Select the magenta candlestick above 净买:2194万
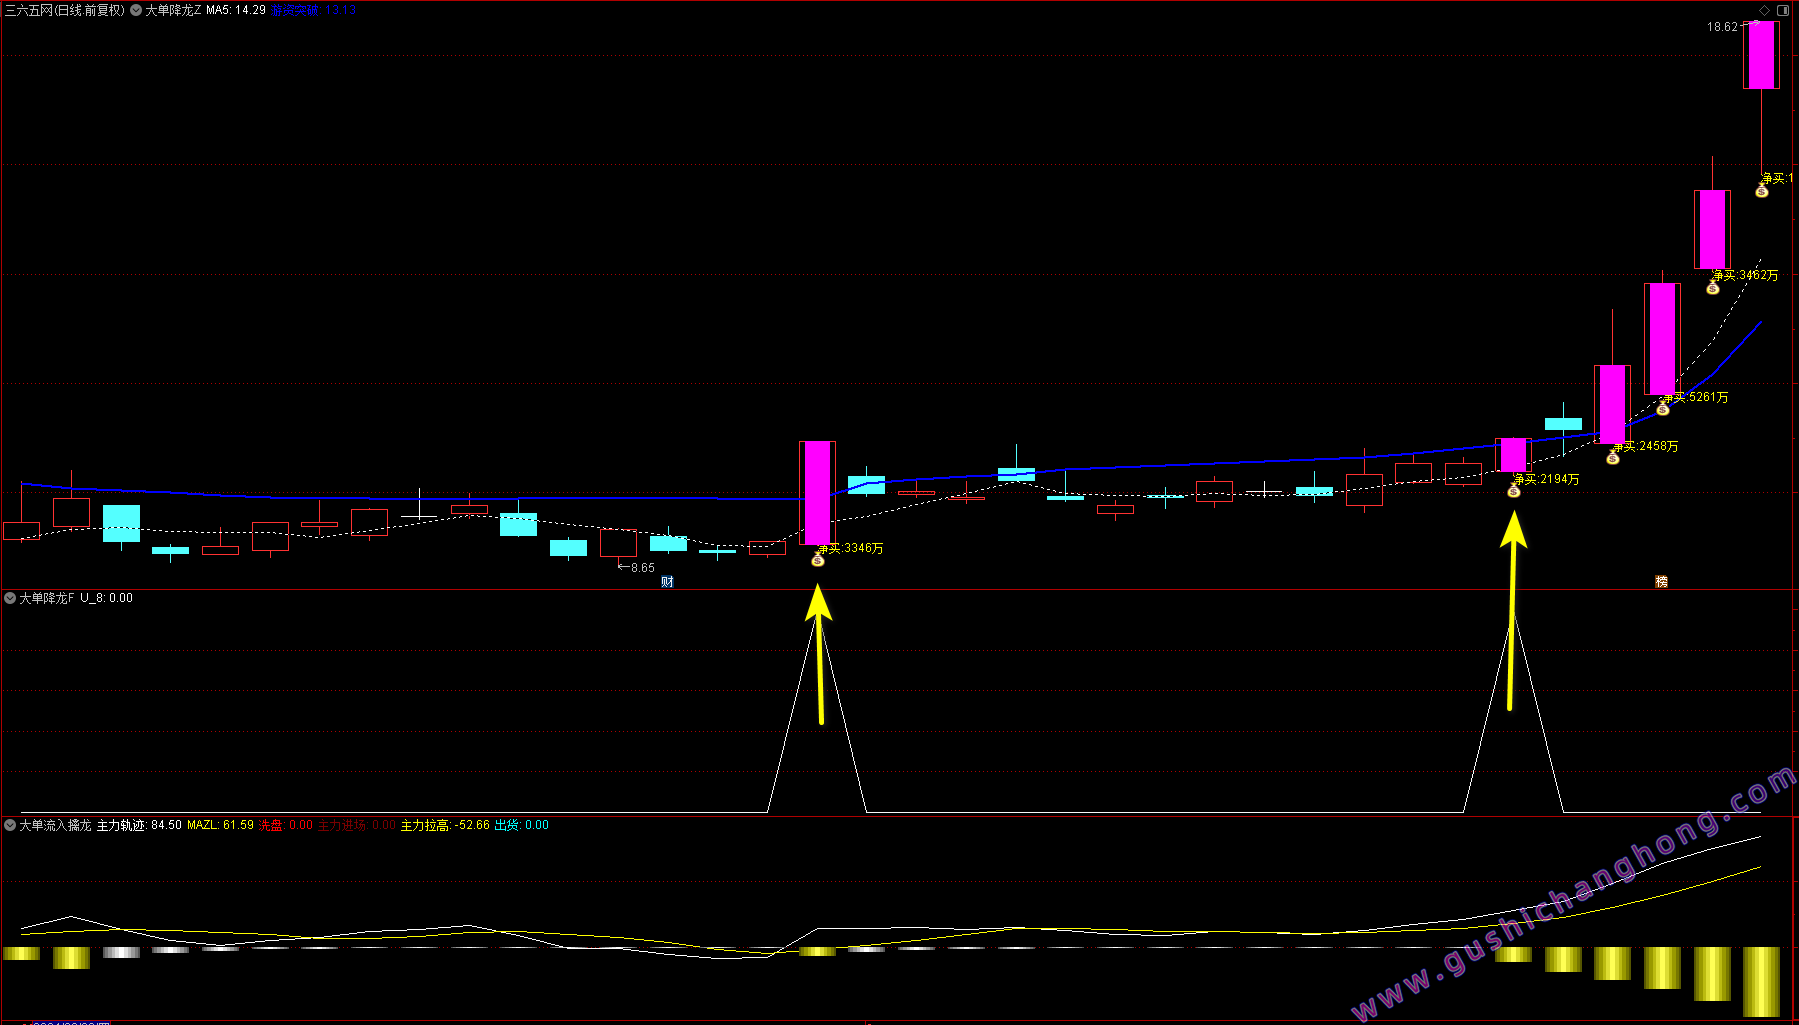The image size is (1799, 1025). 1514,454
